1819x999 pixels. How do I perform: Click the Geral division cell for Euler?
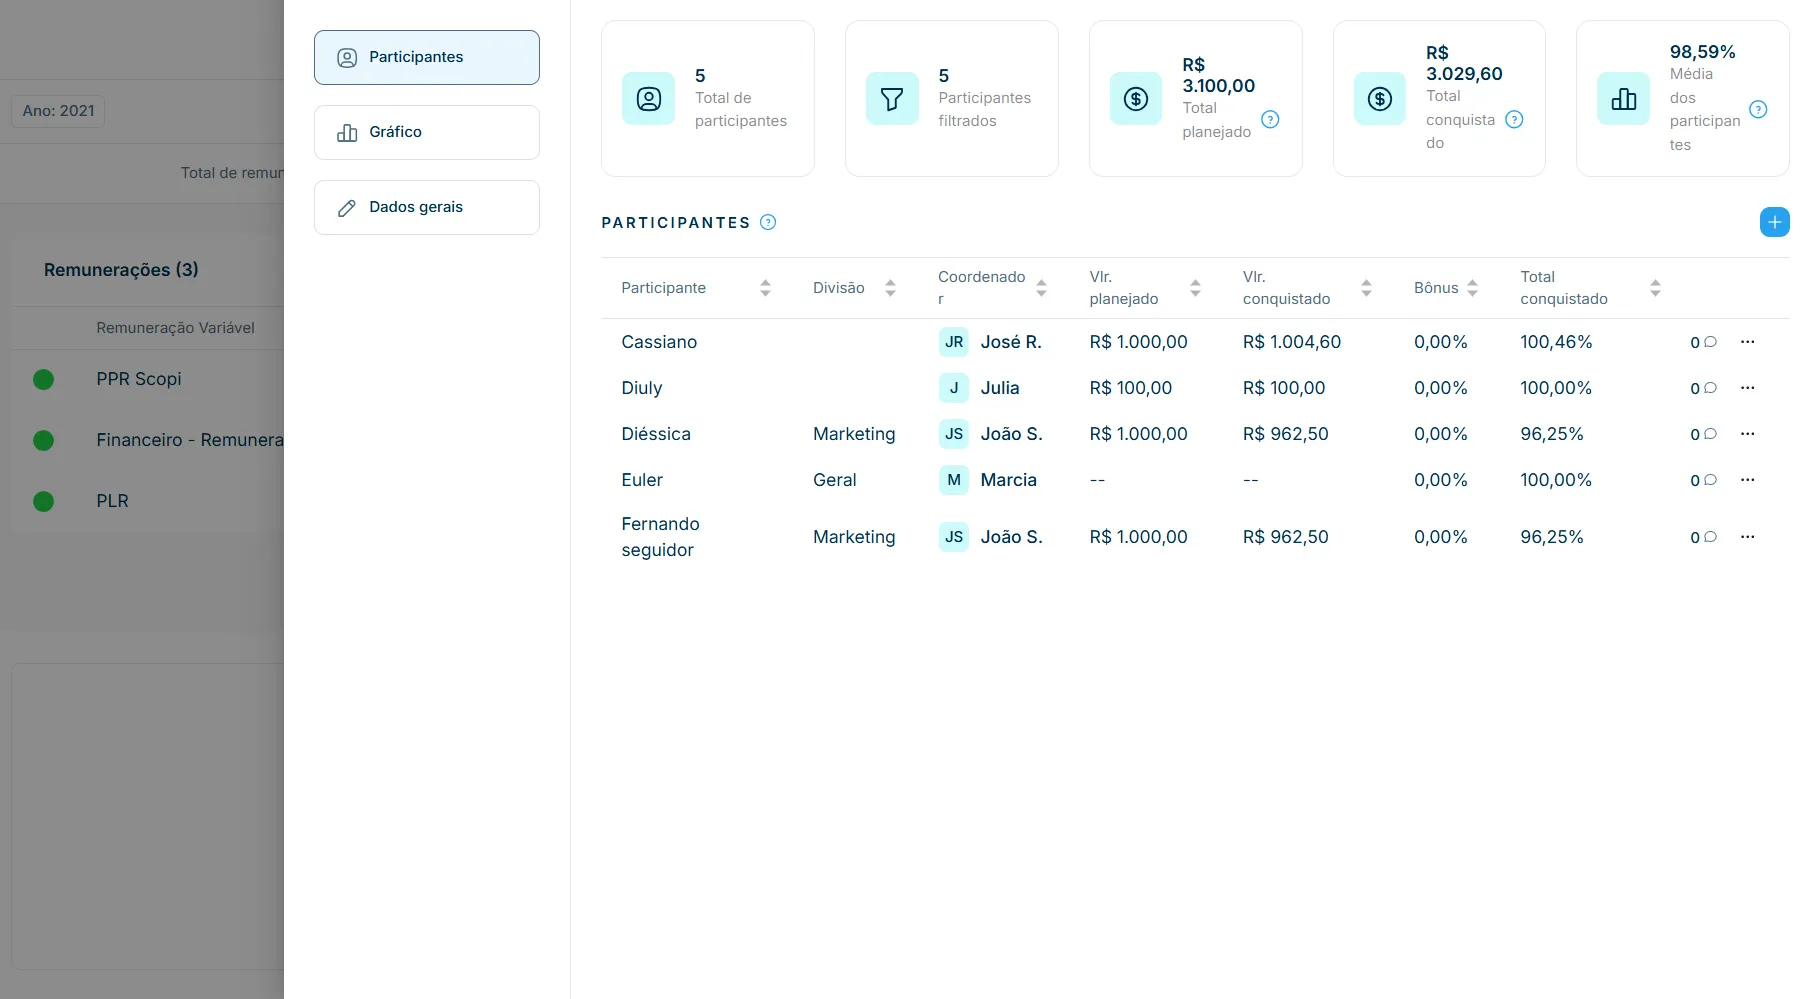(835, 480)
